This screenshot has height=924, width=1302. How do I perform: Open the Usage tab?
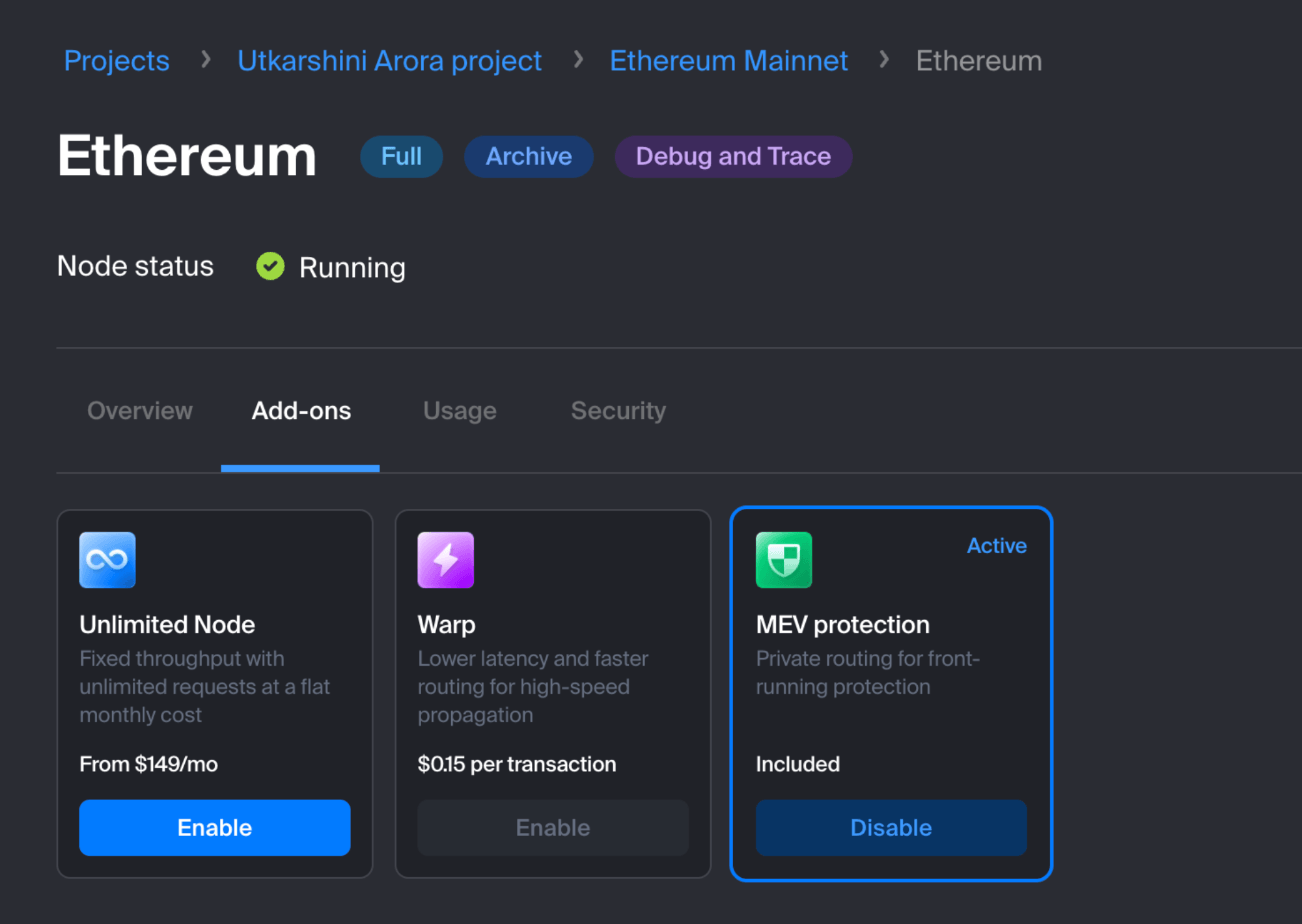coord(460,411)
